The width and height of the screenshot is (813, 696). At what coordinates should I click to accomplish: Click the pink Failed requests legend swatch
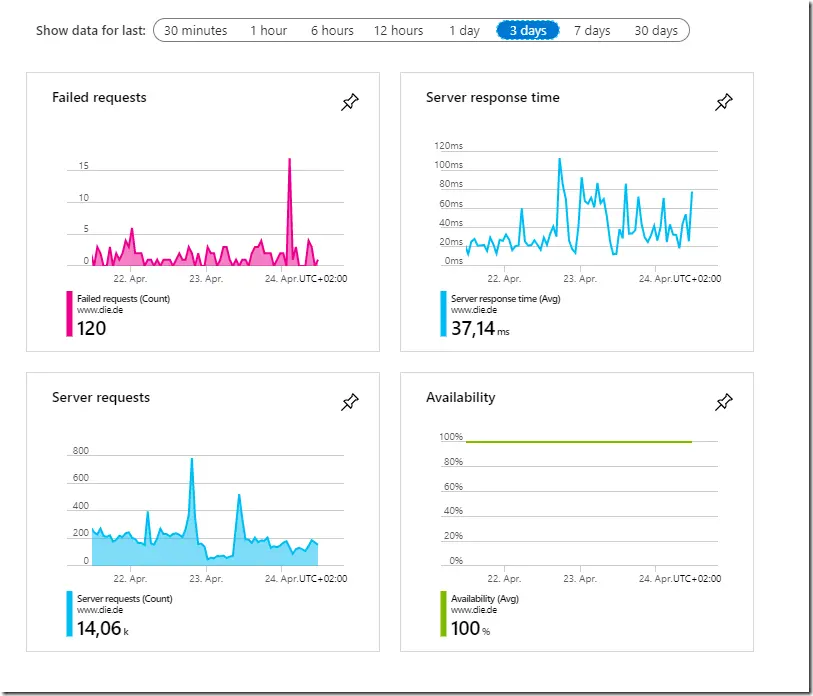(69, 314)
